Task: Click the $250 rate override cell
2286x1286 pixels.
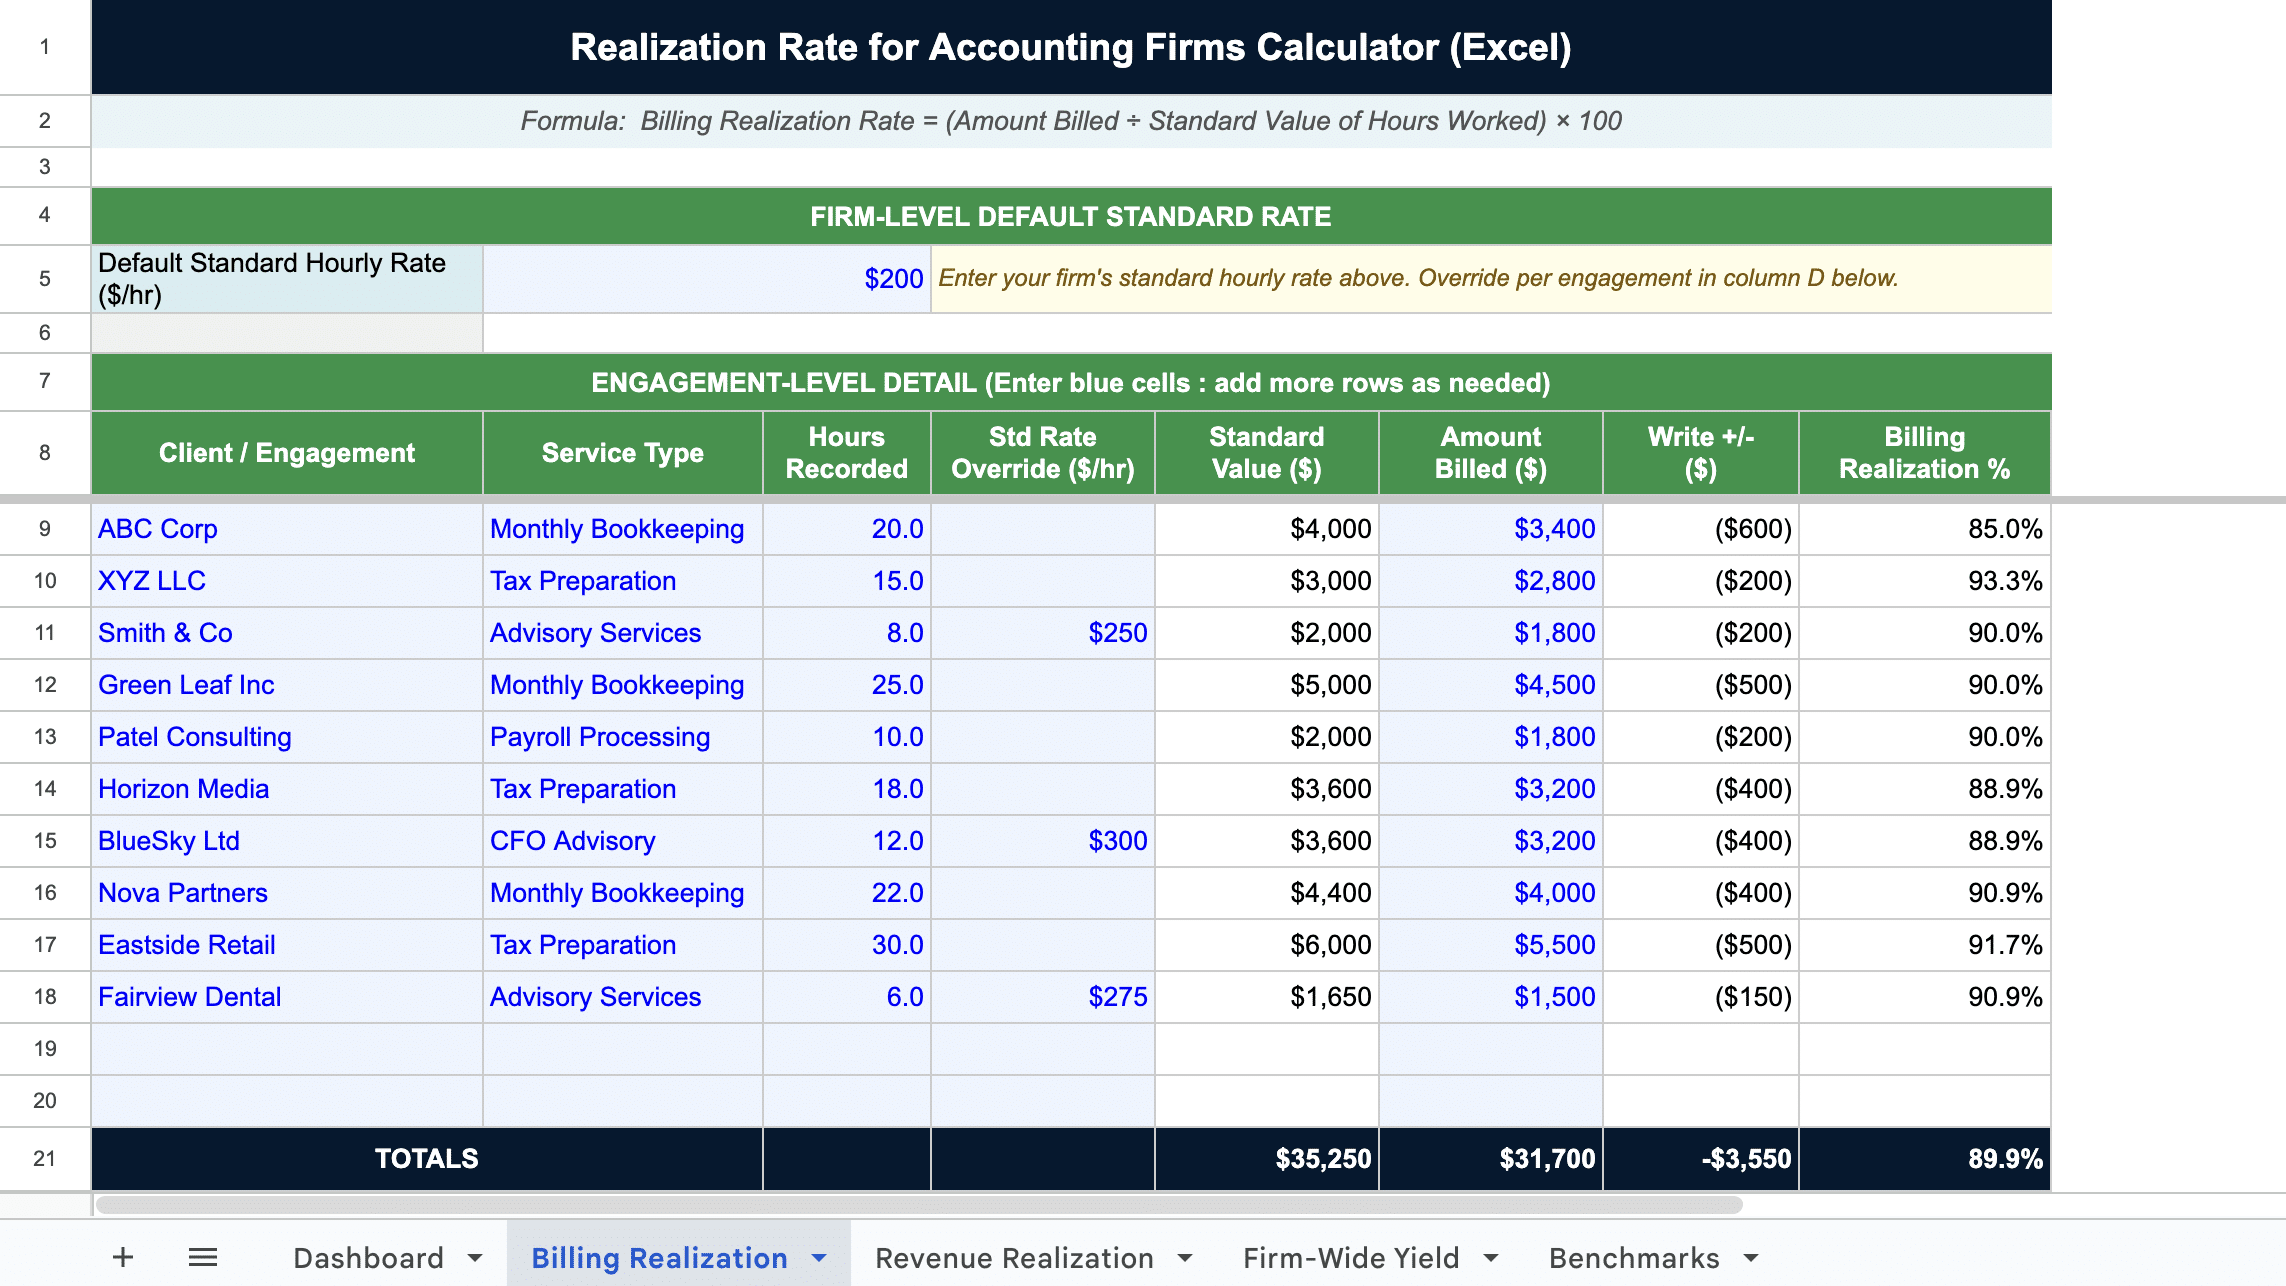Action: 1043,633
